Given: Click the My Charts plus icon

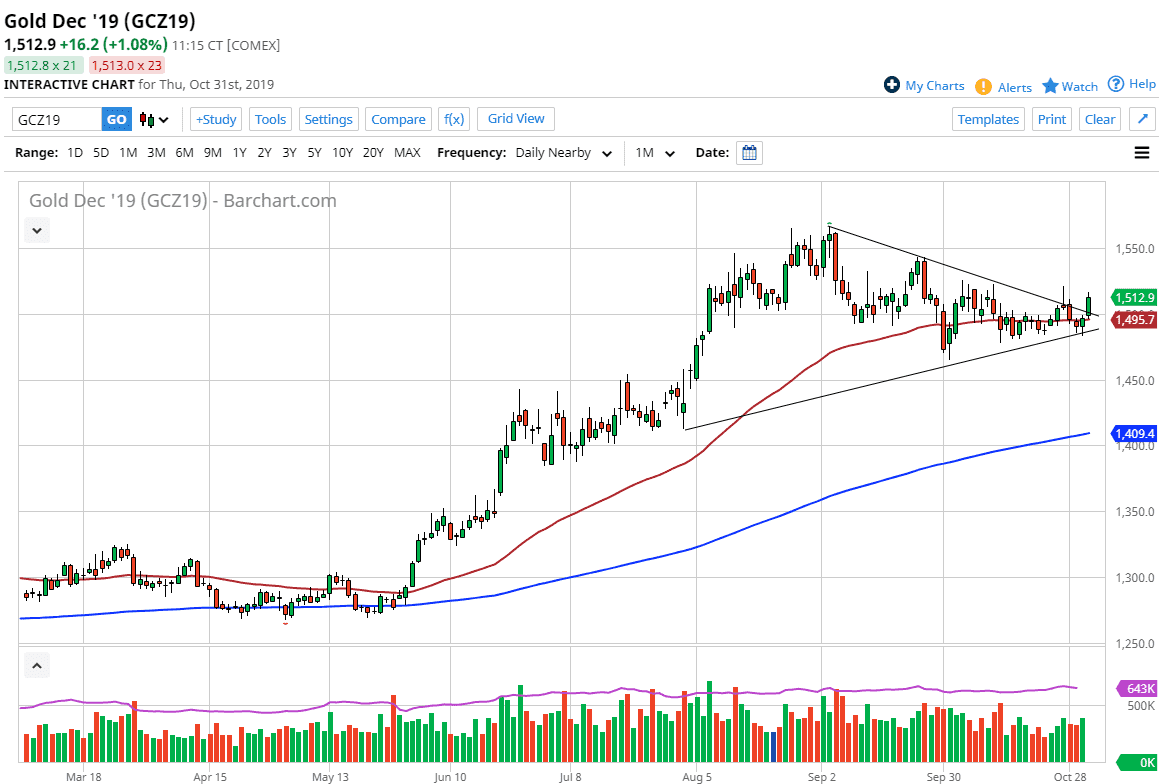Looking at the screenshot, I should 892,85.
